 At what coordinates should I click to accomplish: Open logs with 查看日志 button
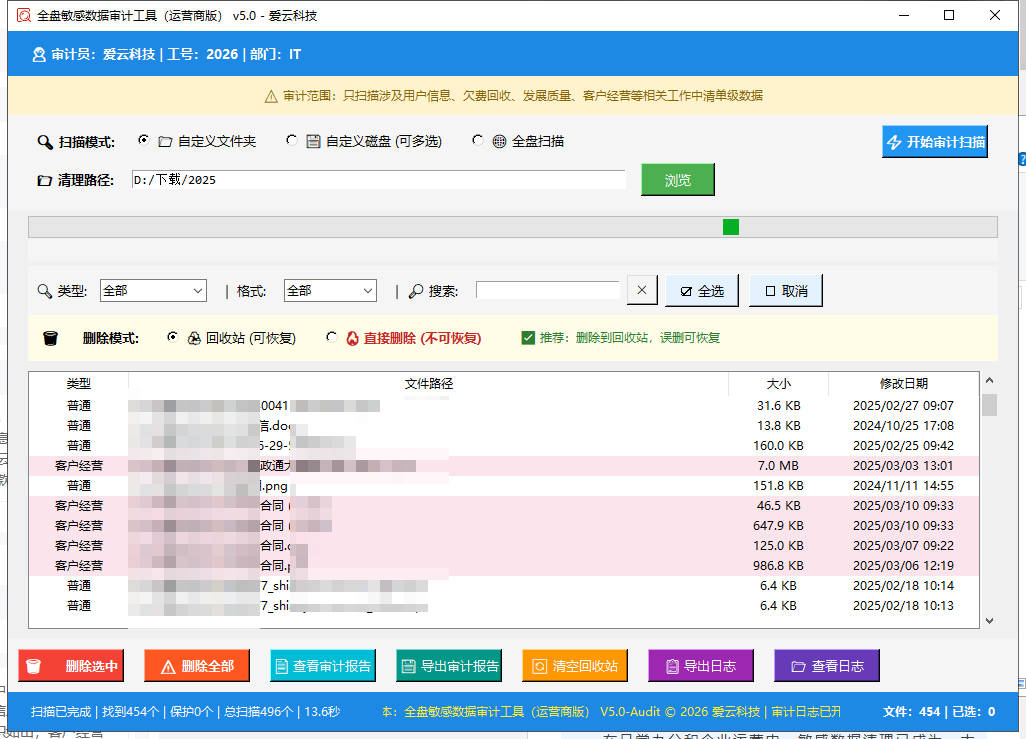point(827,666)
